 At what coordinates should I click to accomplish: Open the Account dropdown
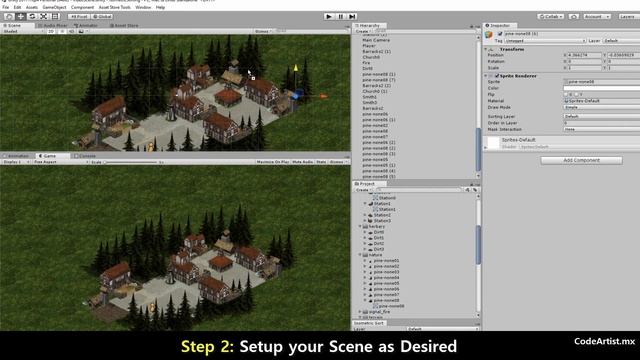(x=597, y=16)
